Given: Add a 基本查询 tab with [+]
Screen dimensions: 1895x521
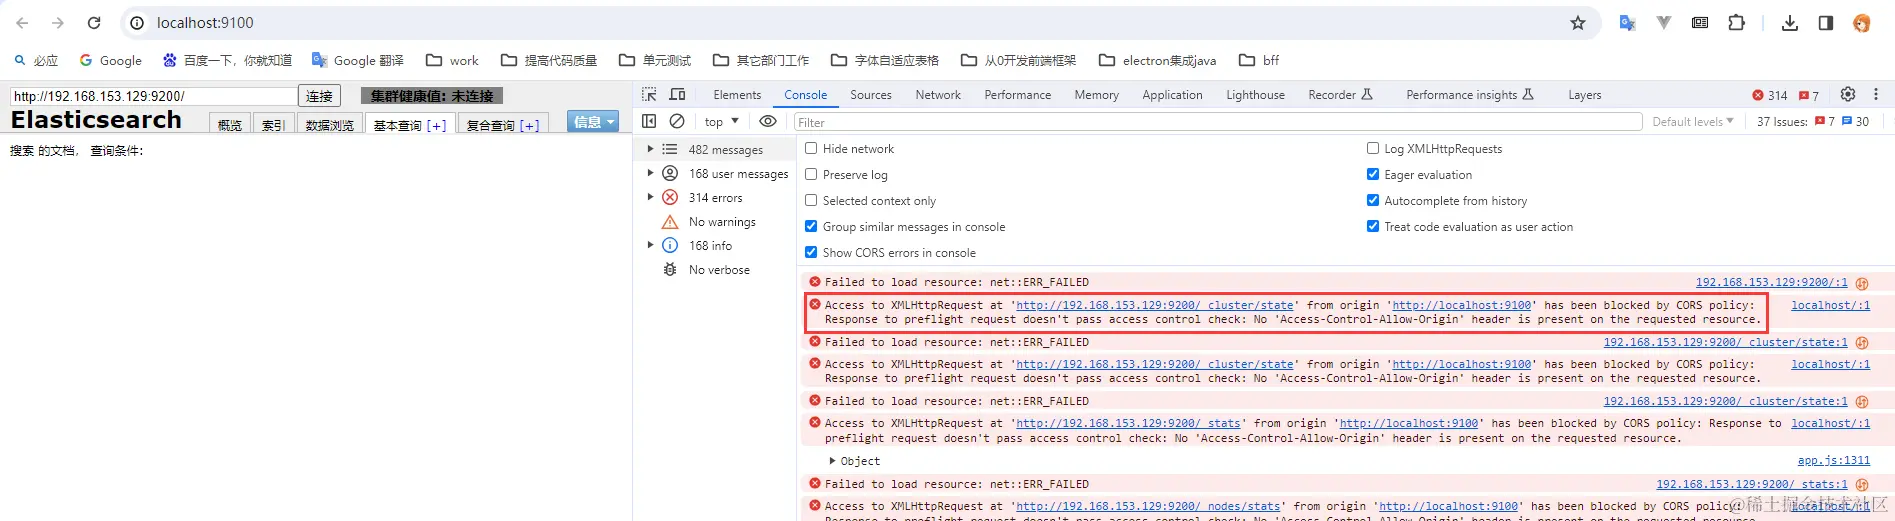Looking at the screenshot, I should coord(436,125).
